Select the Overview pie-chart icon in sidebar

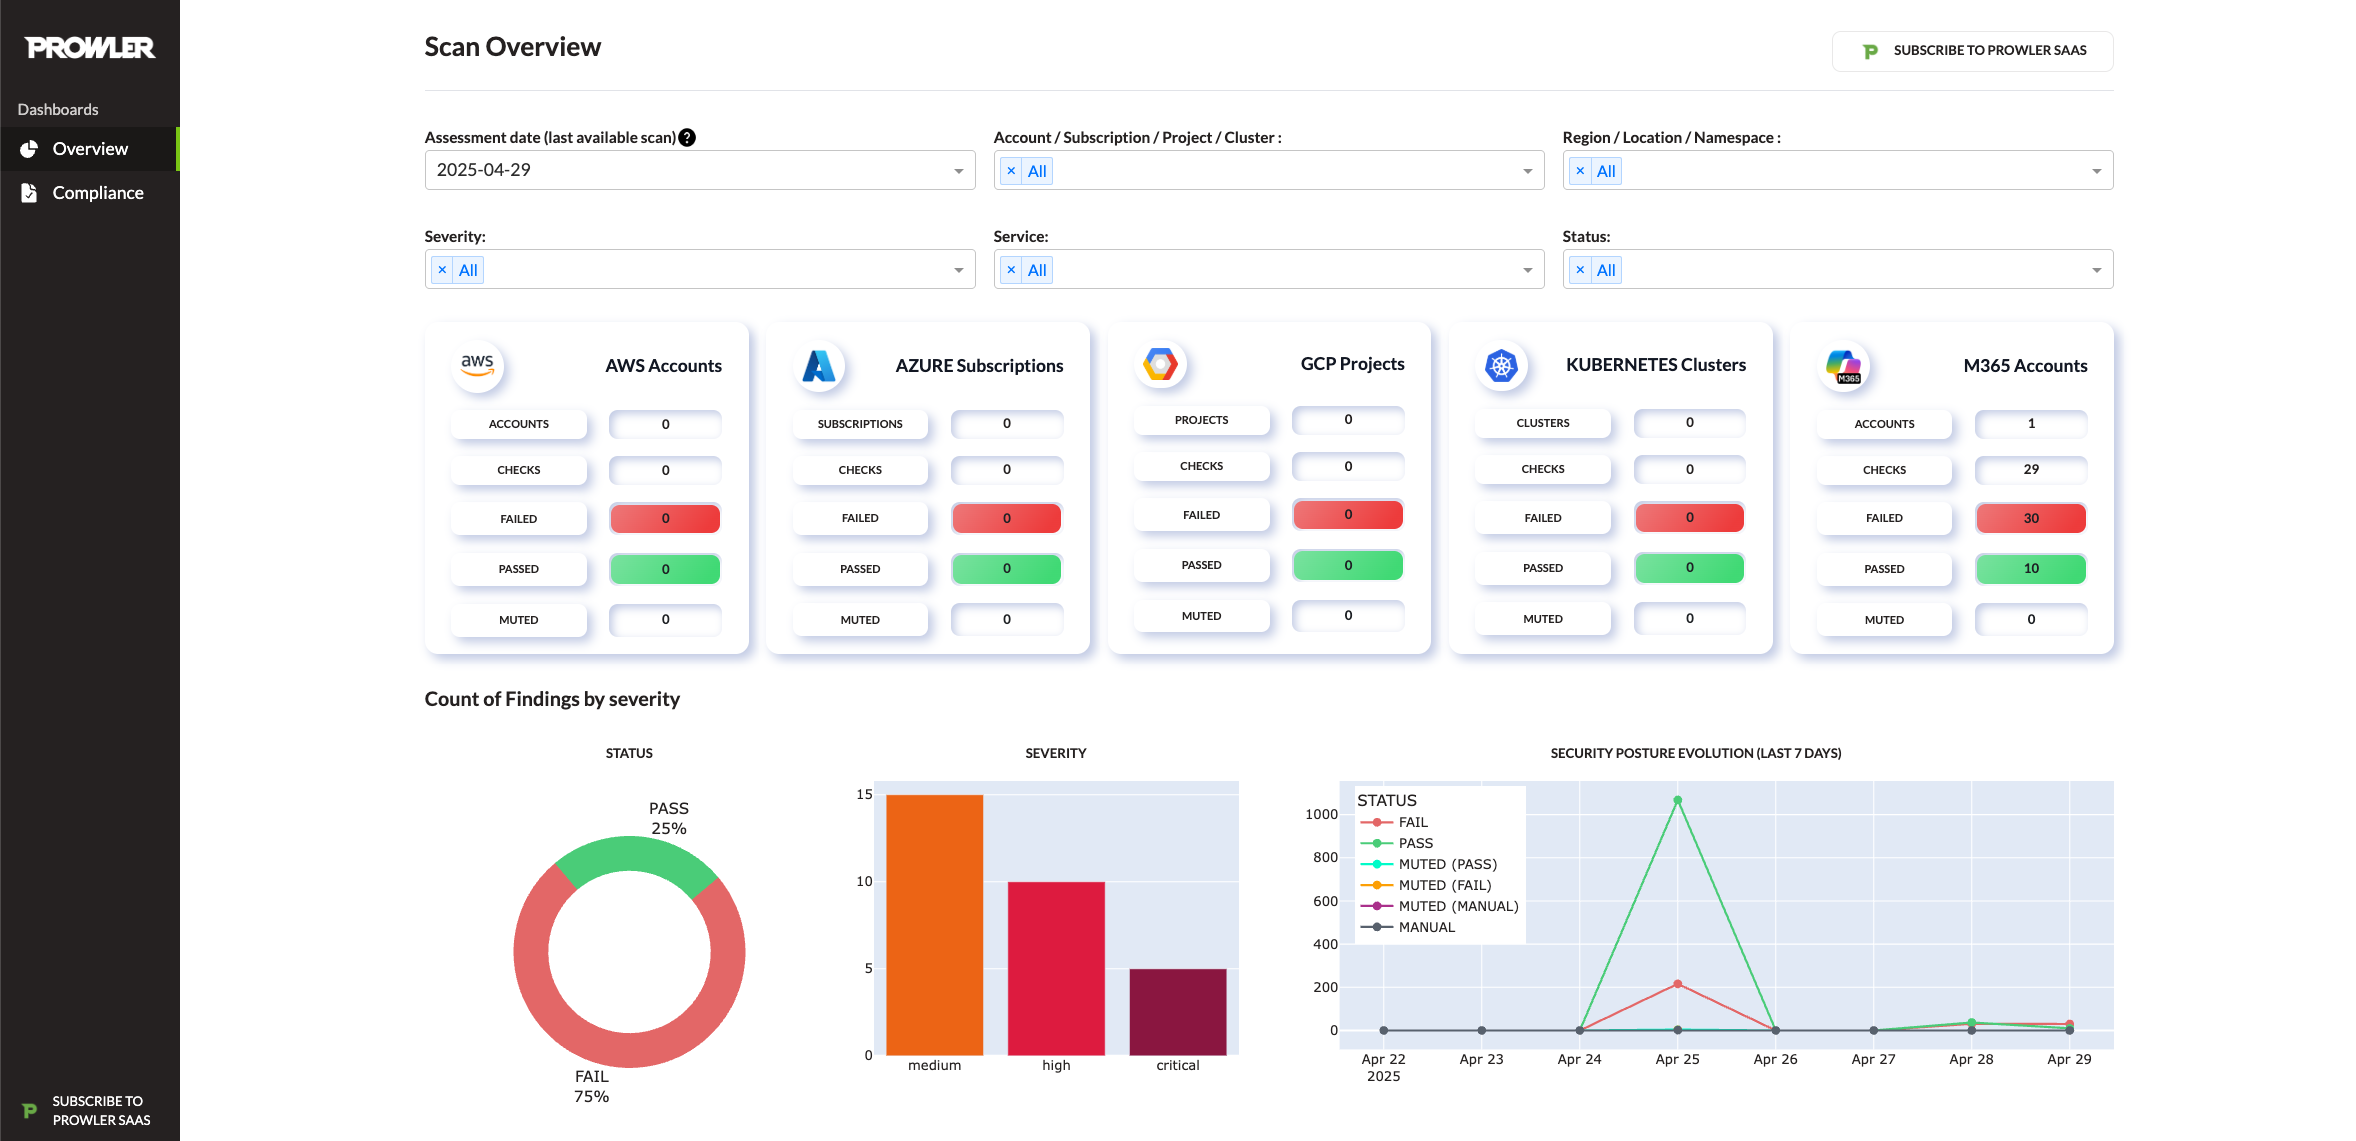(29, 148)
